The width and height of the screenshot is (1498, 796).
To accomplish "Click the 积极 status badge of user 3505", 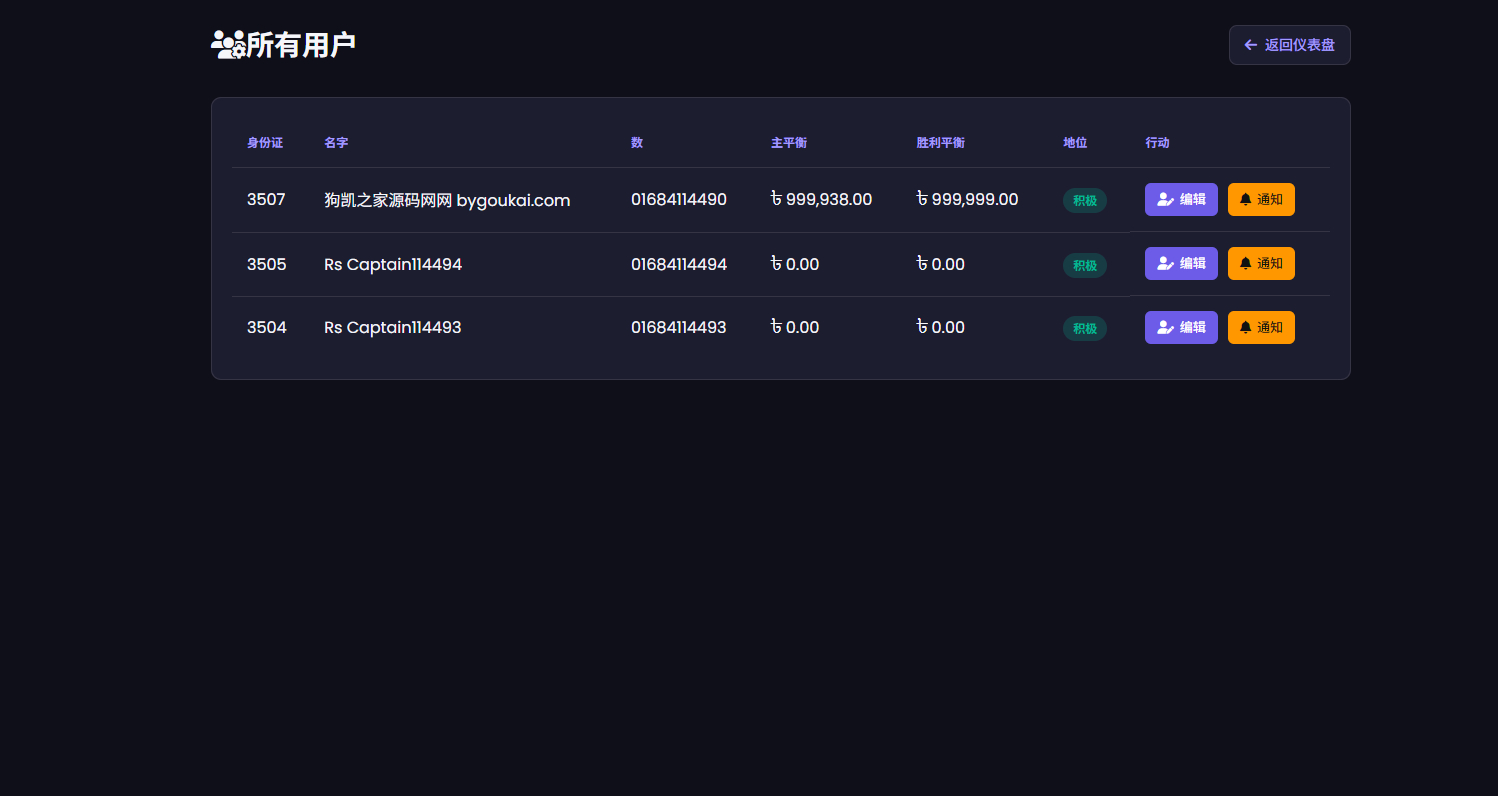I will click(1084, 265).
